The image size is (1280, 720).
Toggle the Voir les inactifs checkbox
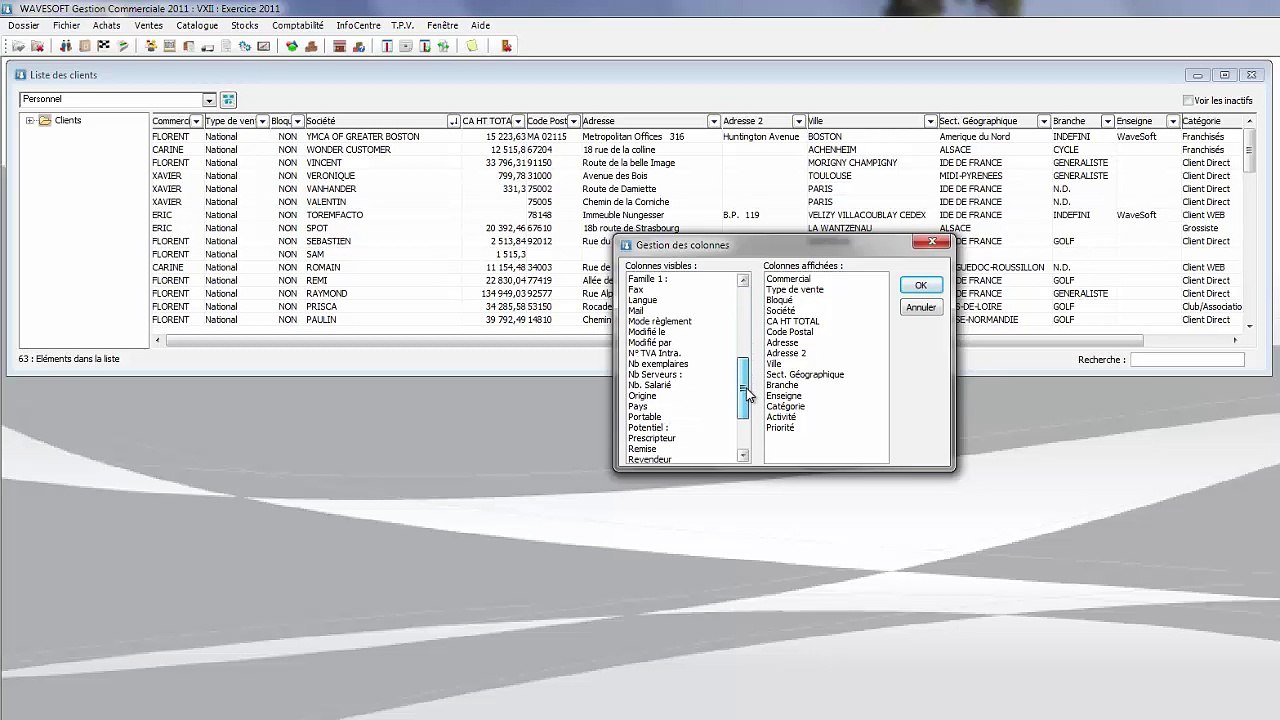pyautogui.click(x=1188, y=100)
